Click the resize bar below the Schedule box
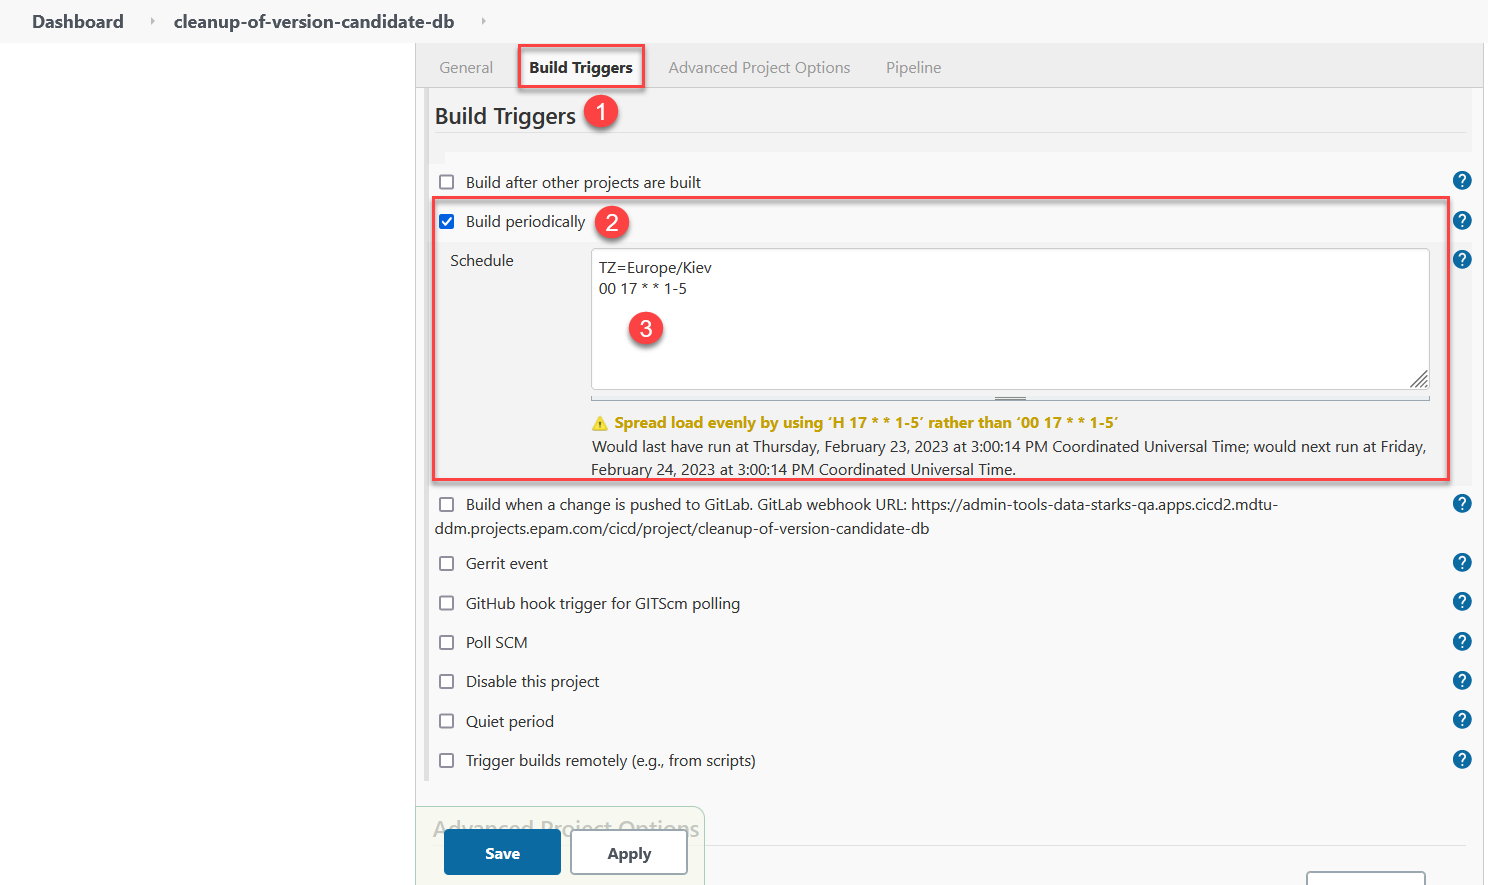1488x885 pixels. [1010, 398]
